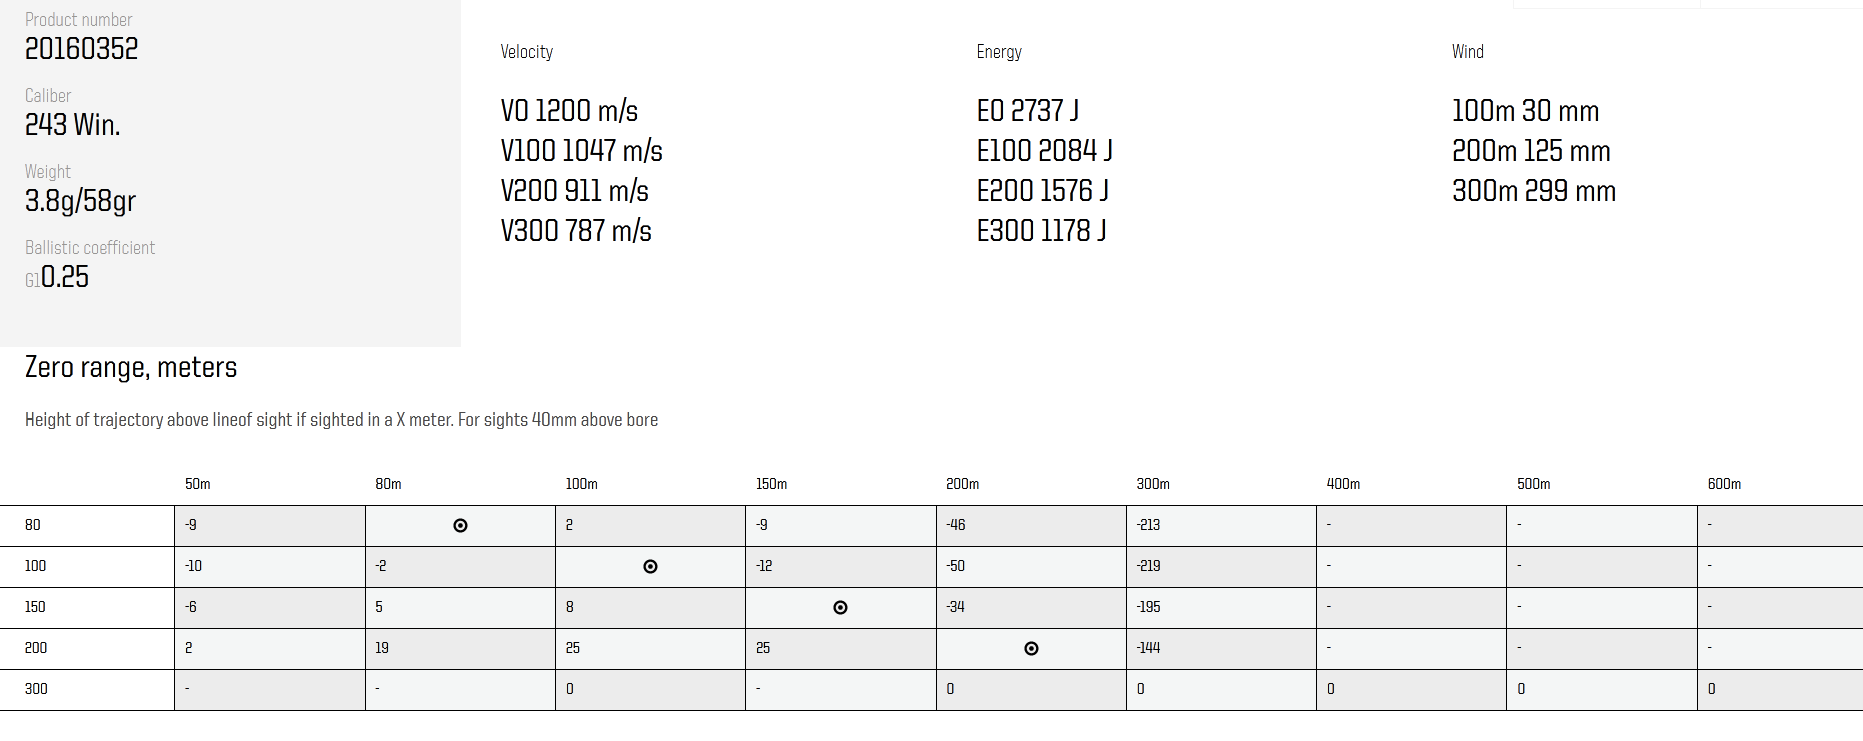
Task: Click the E300 1178 J energy line
Action: pos(1041,231)
